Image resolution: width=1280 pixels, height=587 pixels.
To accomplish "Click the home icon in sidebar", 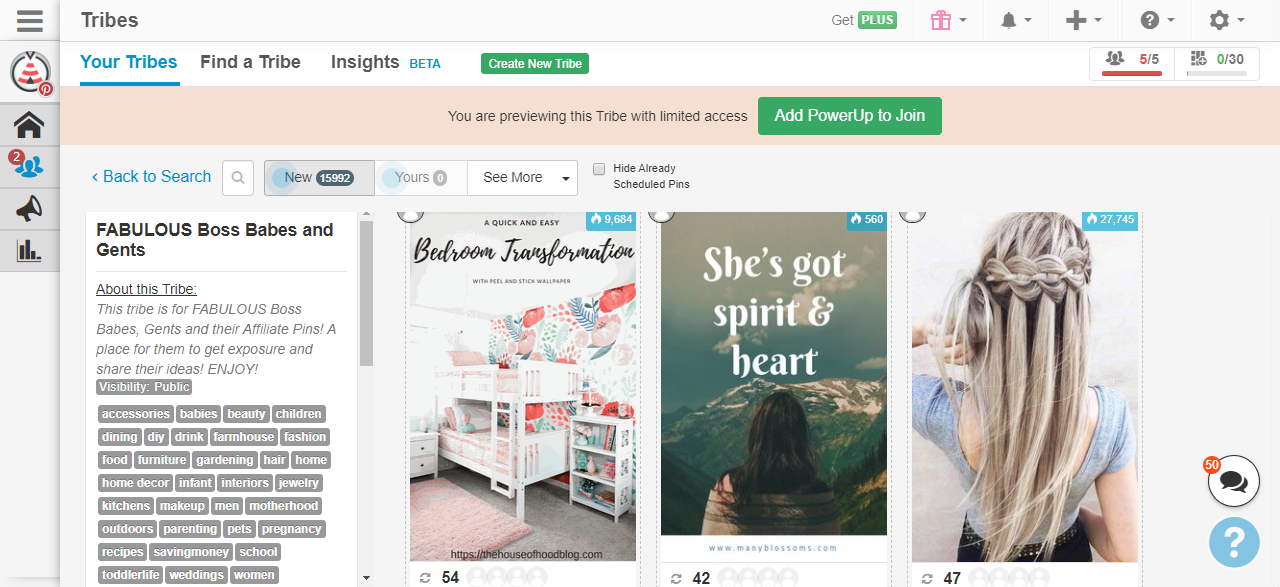I will click(x=29, y=125).
